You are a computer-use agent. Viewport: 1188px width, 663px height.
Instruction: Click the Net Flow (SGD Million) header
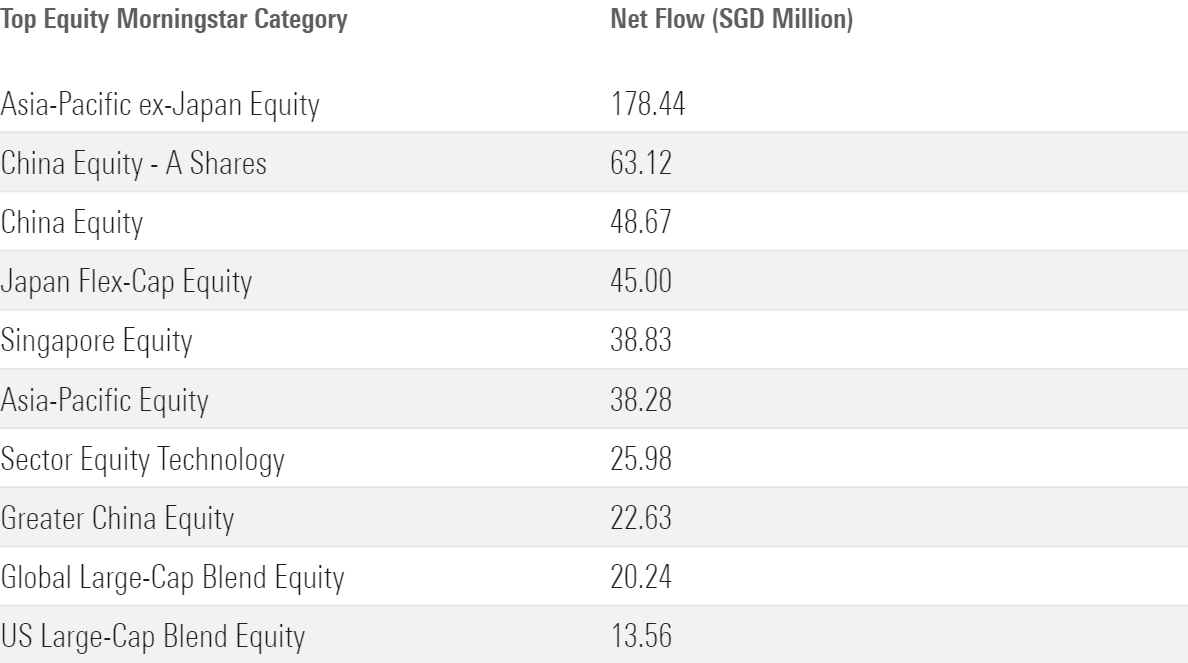731,20
